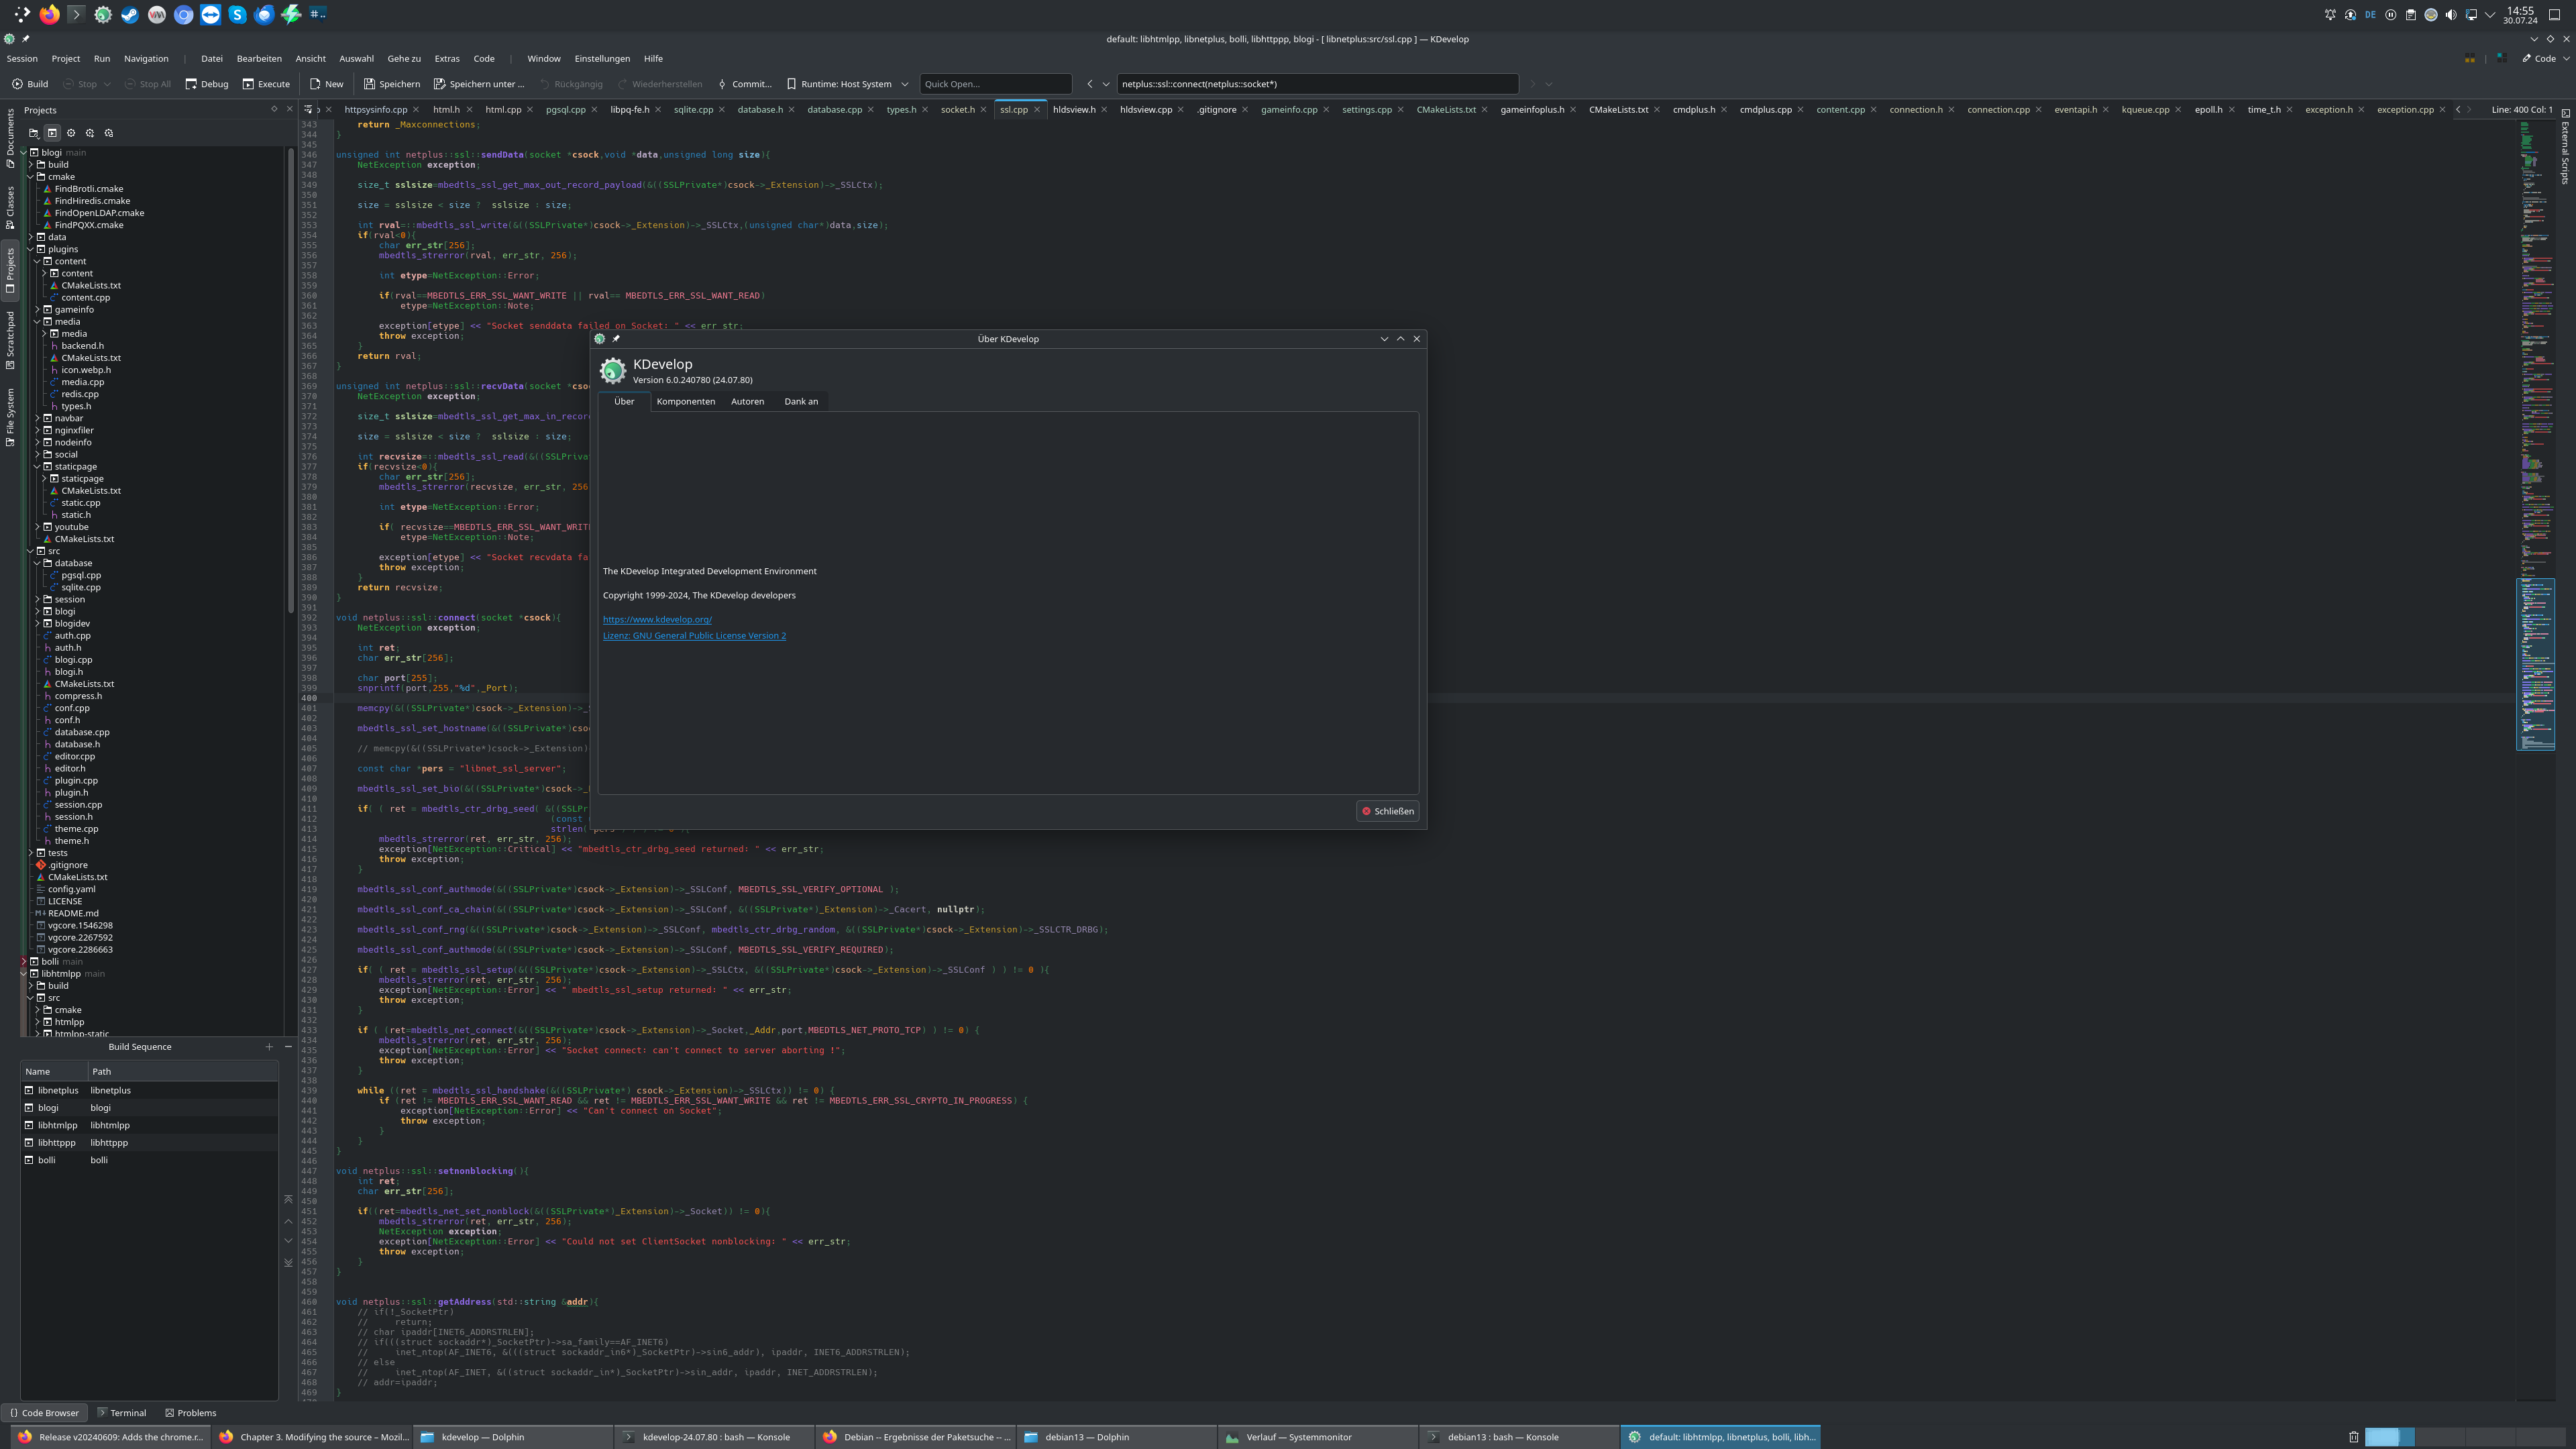Switch to the Komponenten tab
Screen dimensions: 2576x1449
[x=685, y=402]
